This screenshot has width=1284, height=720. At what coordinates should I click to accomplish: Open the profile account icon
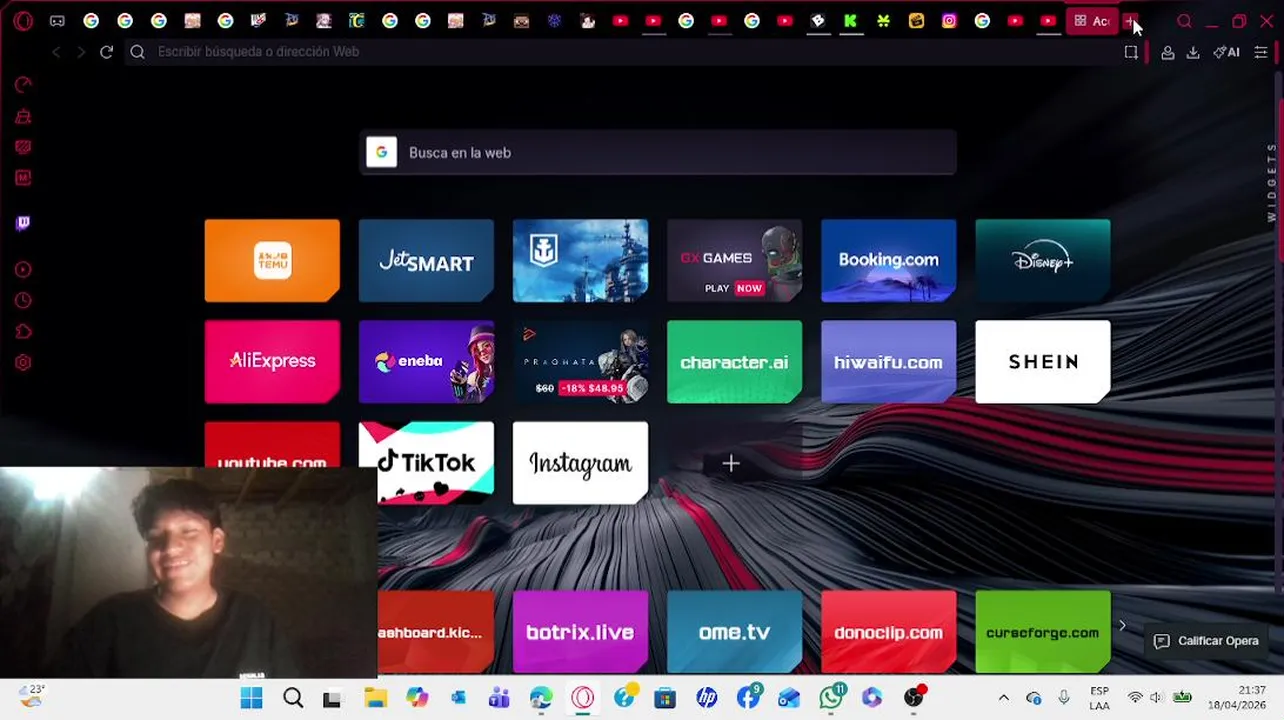coord(1167,53)
